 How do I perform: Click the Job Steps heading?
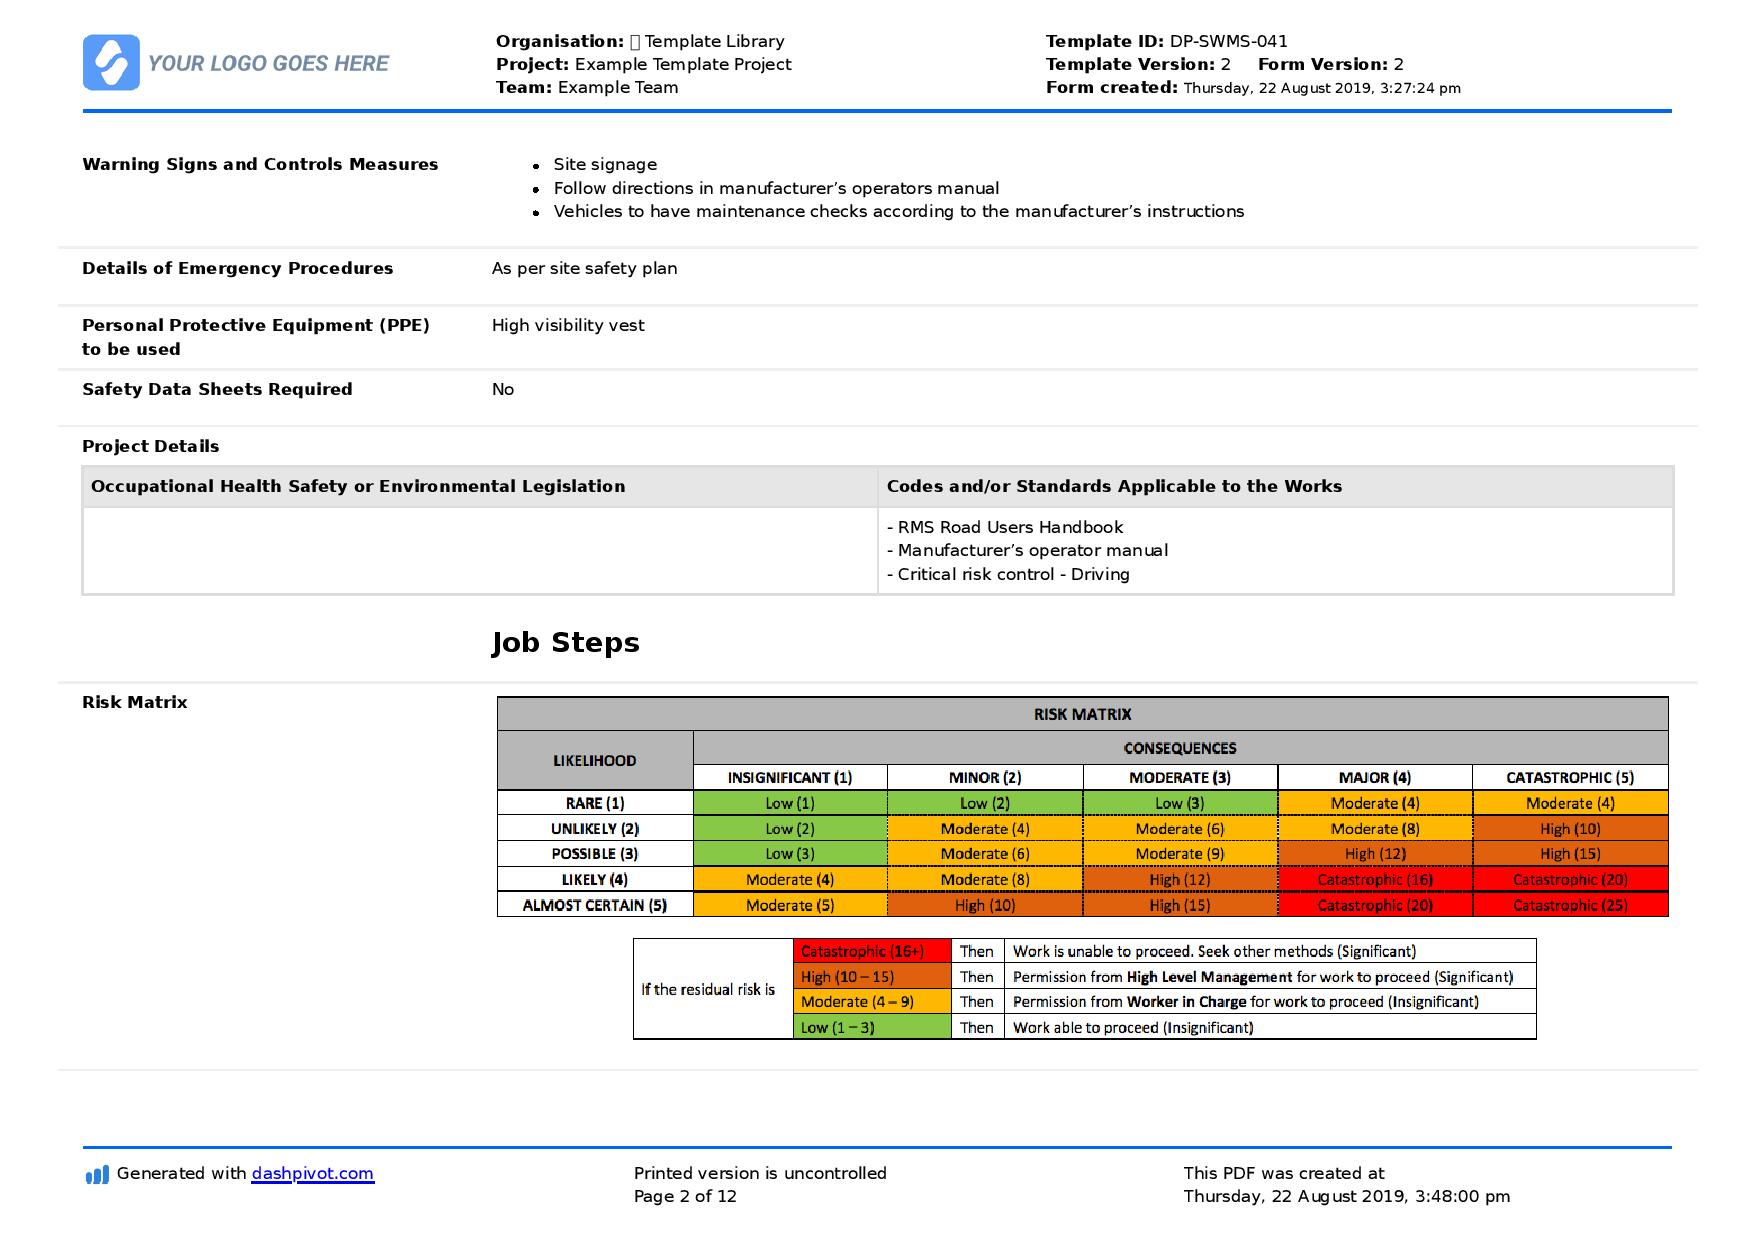565,642
